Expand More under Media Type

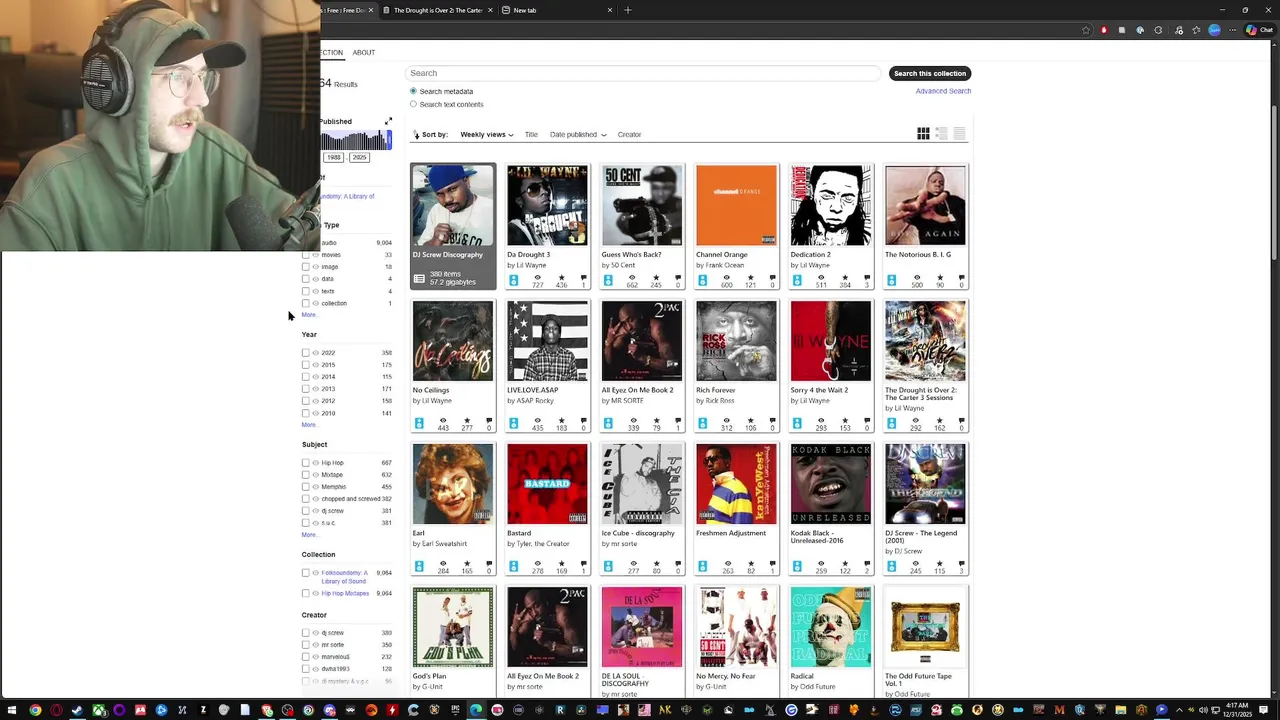309,315
